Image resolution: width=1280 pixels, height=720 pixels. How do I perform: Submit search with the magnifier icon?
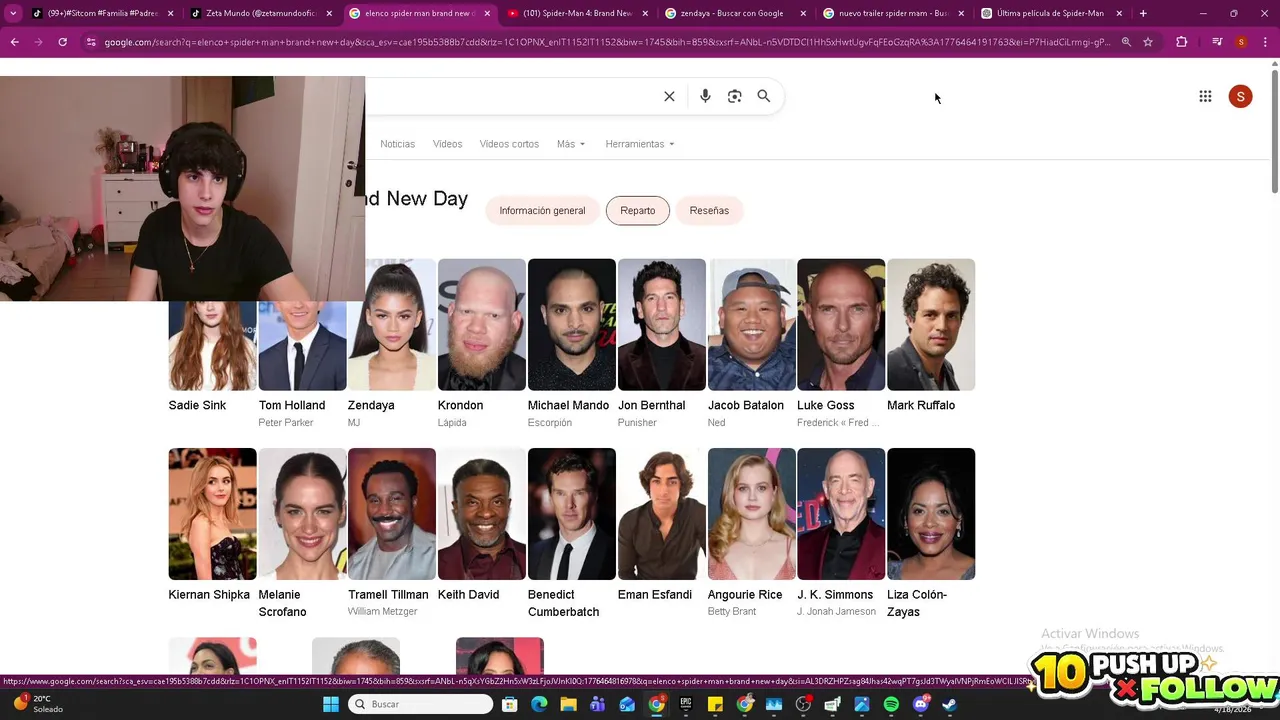click(x=764, y=96)
